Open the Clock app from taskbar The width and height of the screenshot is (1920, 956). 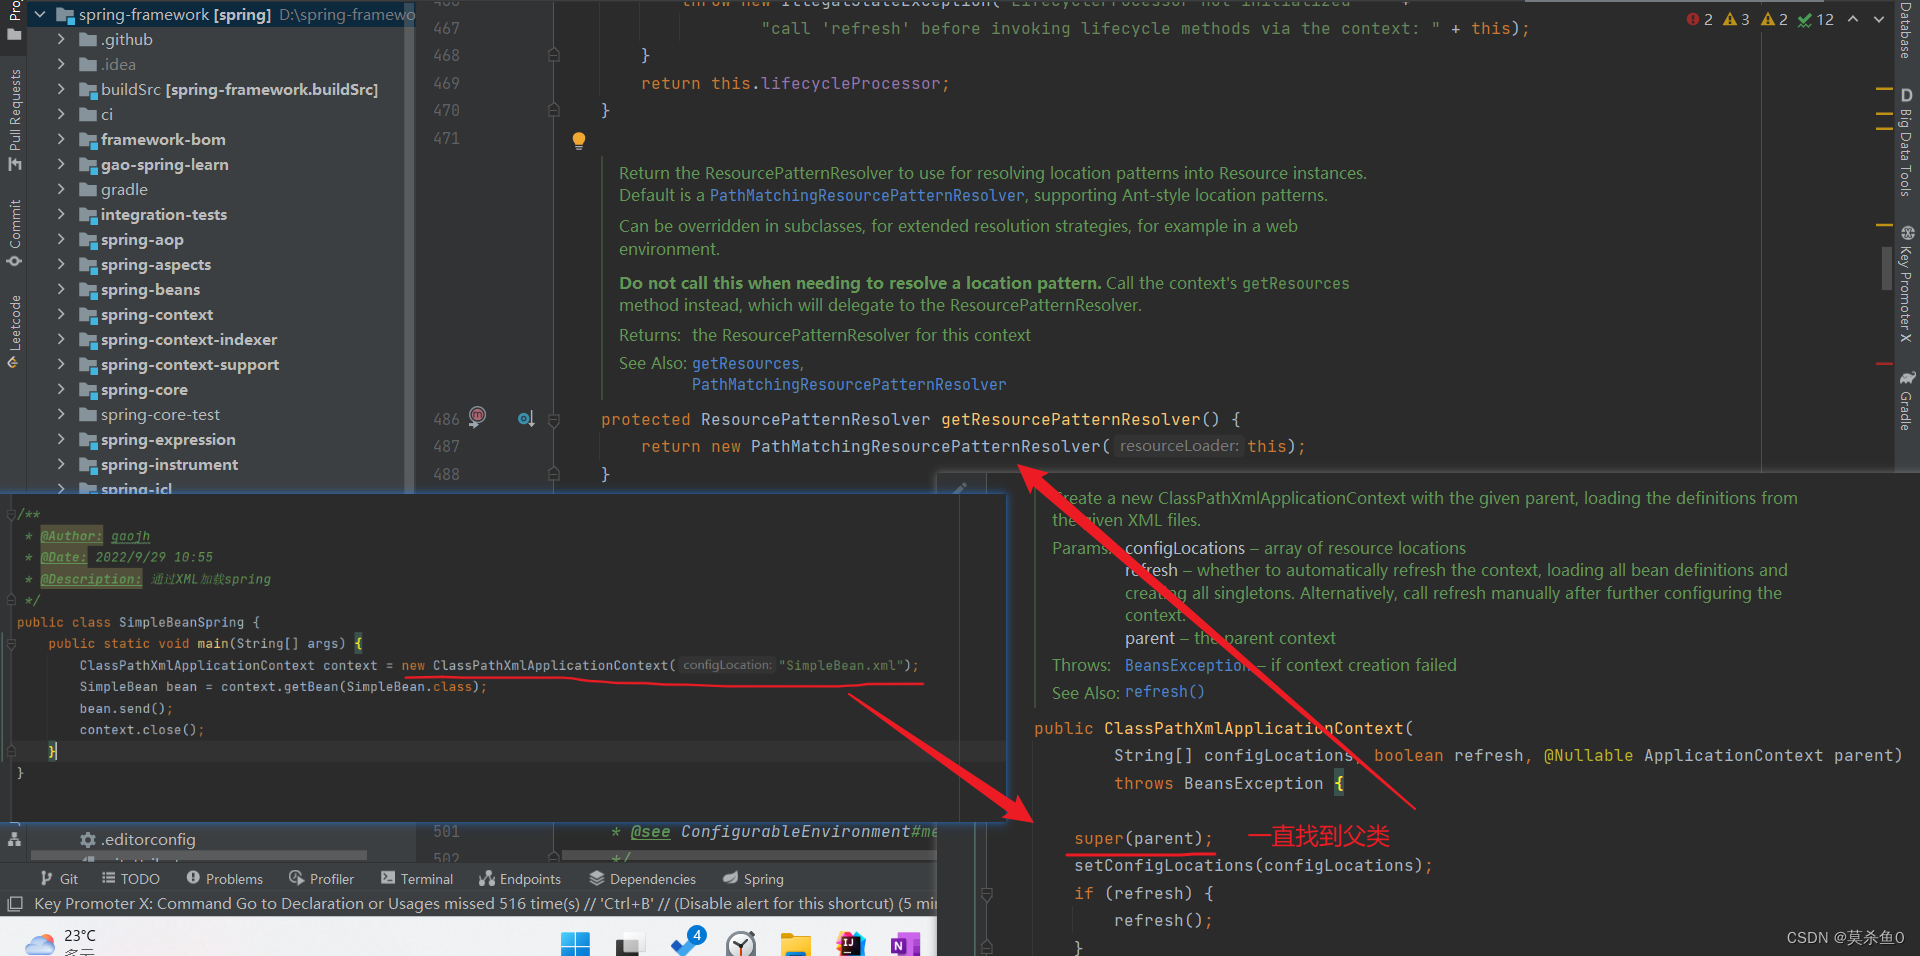click(x=741, y=943)
